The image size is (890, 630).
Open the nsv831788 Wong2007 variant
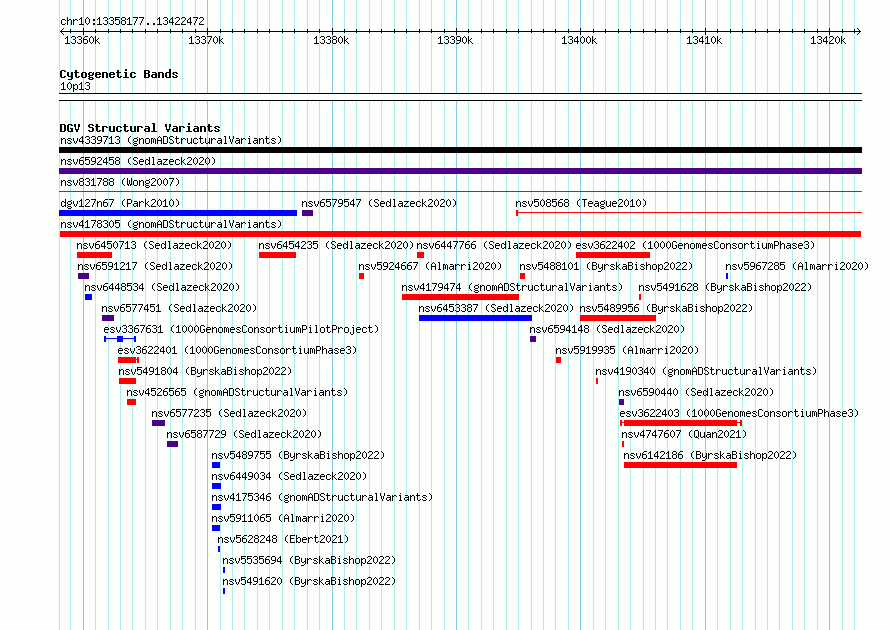pos(120,182)
